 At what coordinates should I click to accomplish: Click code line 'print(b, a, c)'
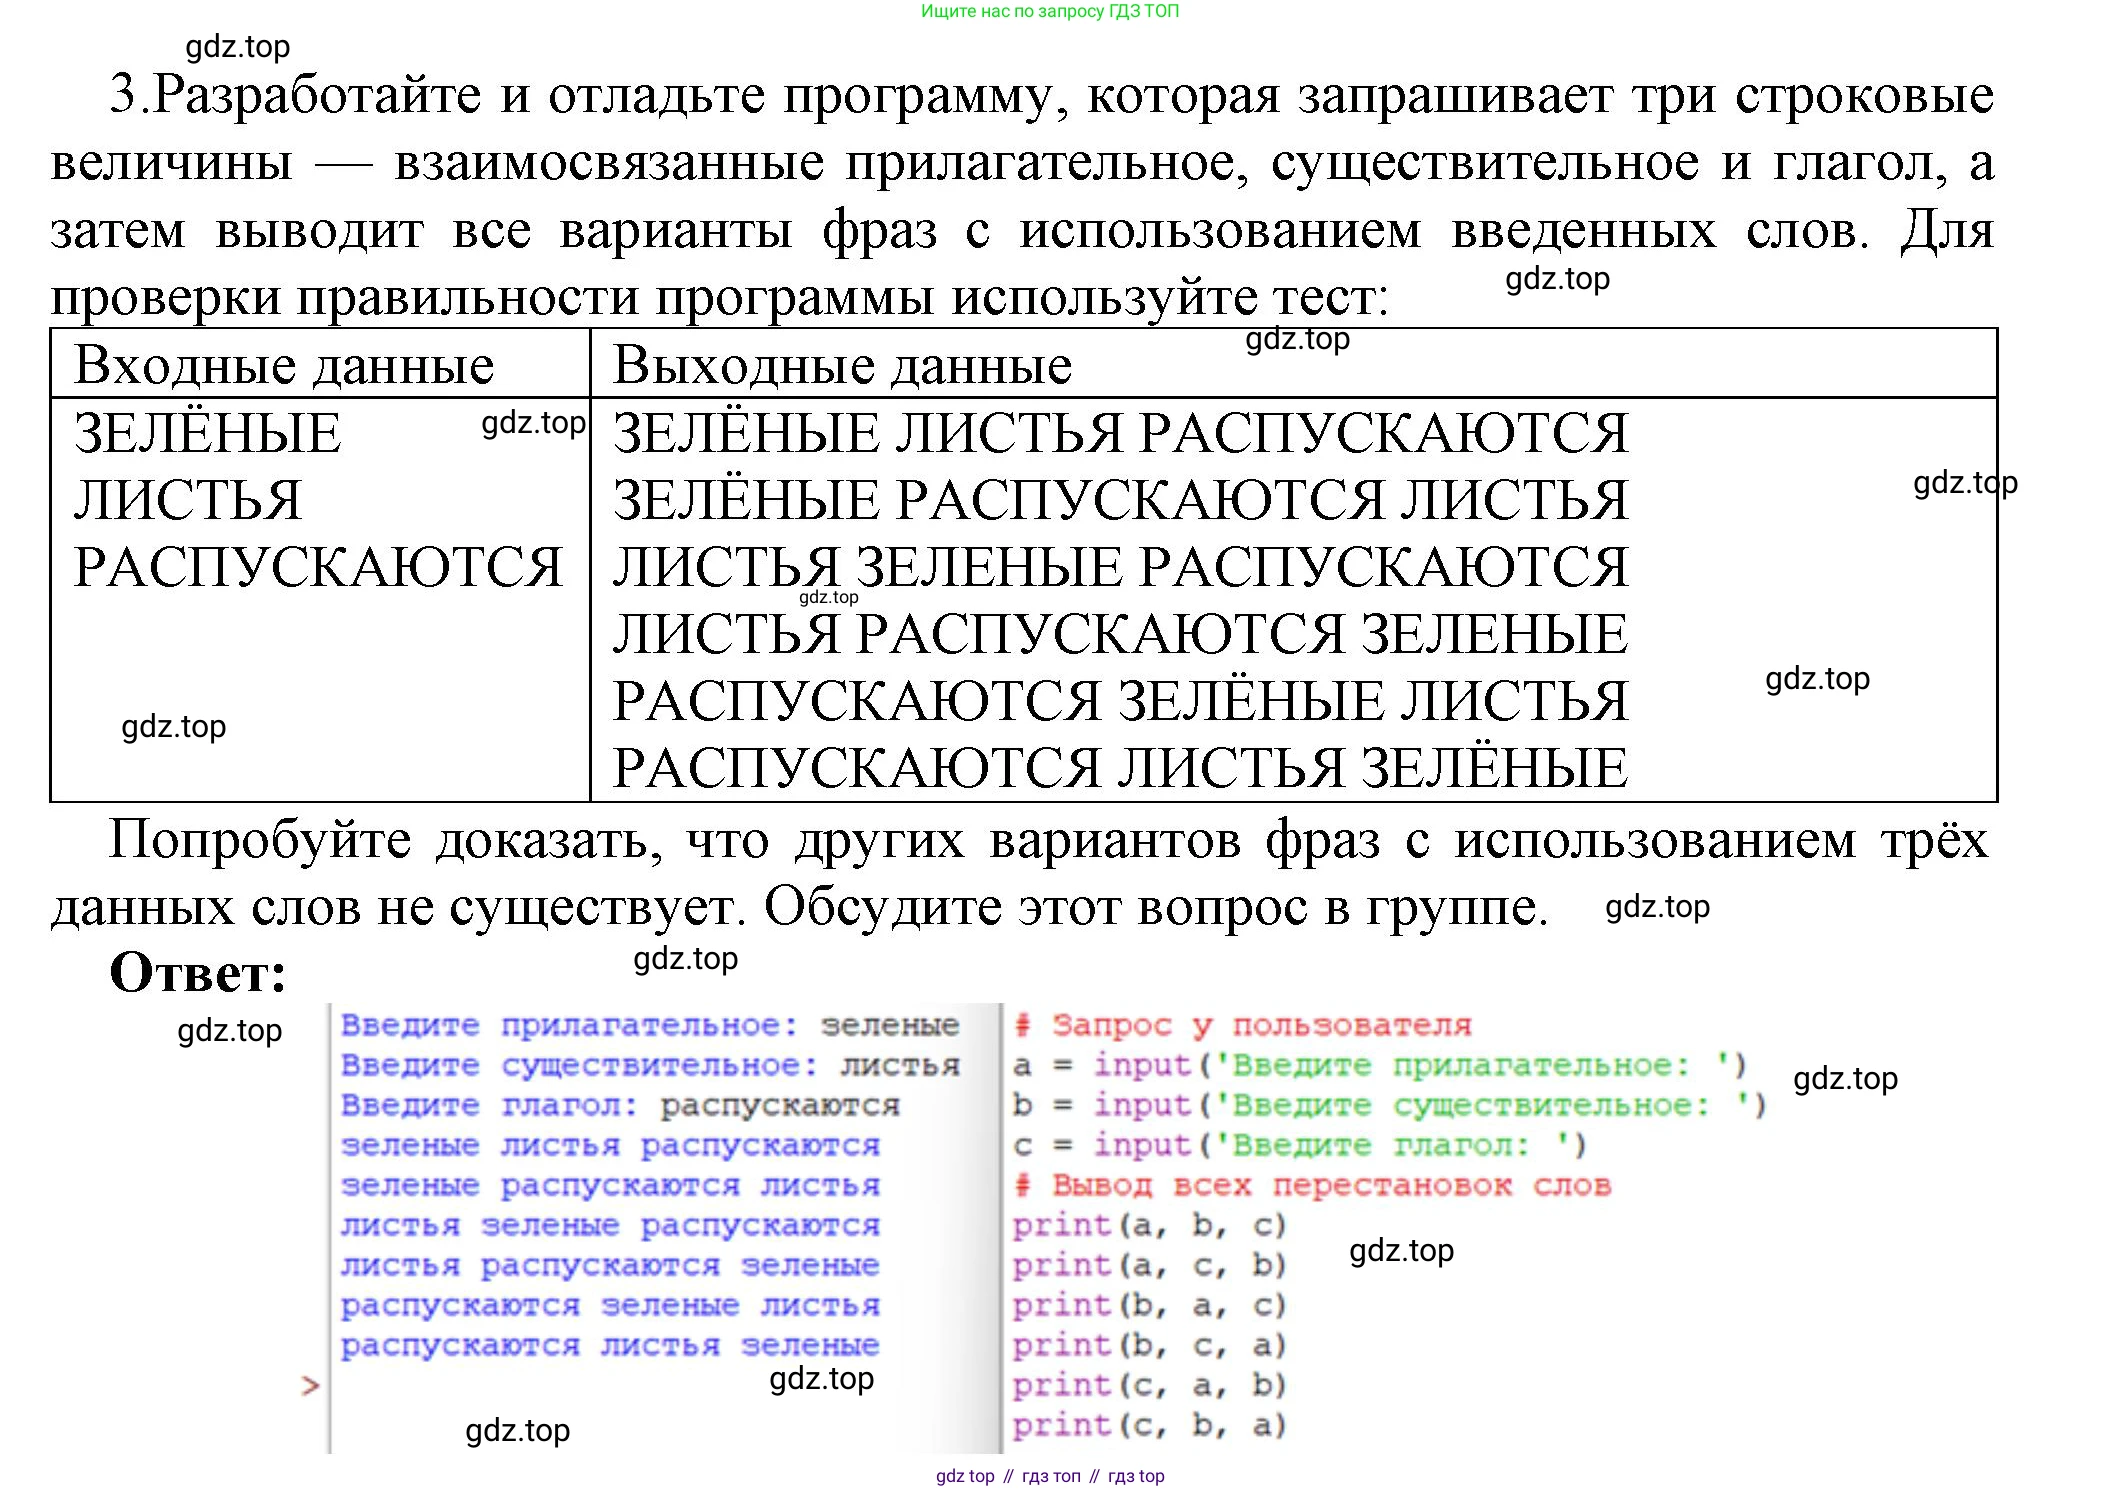click(x=1149, y=1306)
